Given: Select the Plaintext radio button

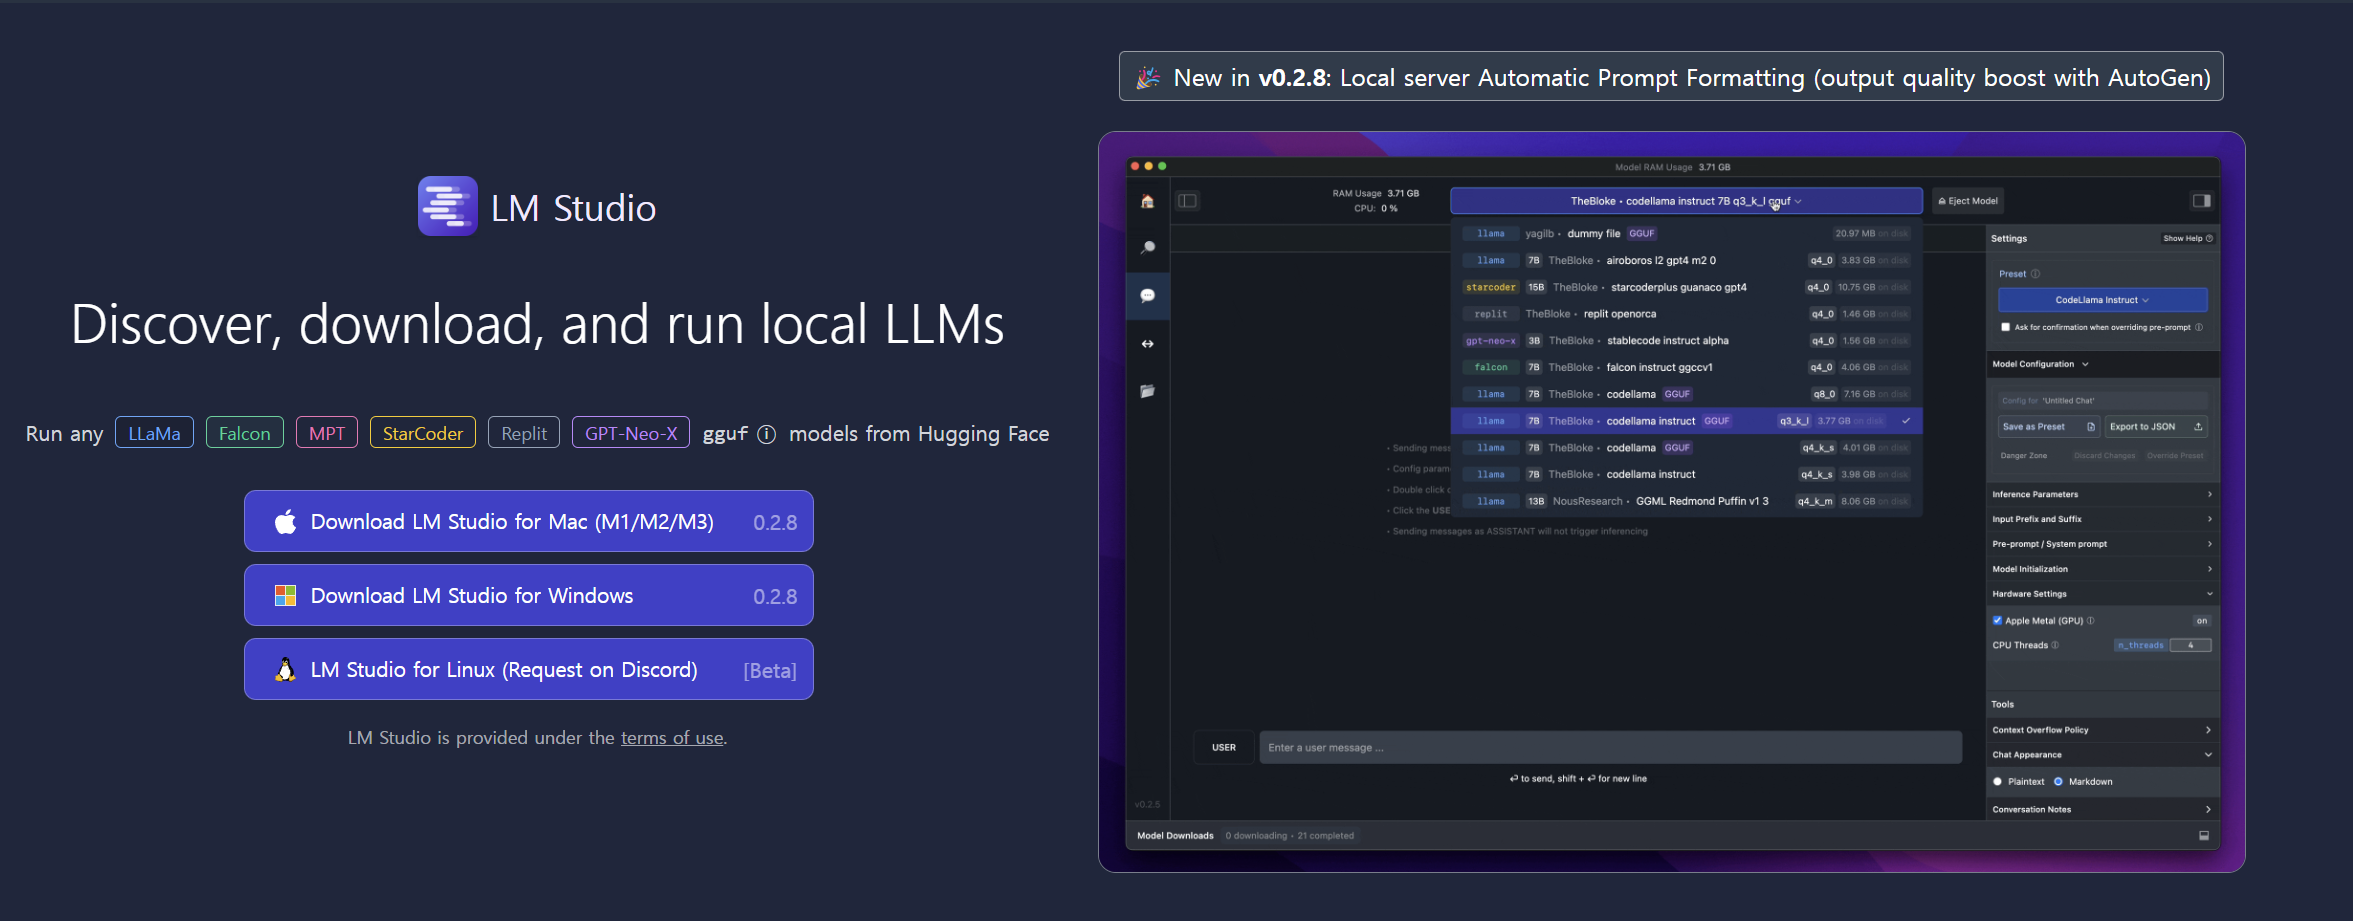Looking at the screenshot, I should point(1997,782).
